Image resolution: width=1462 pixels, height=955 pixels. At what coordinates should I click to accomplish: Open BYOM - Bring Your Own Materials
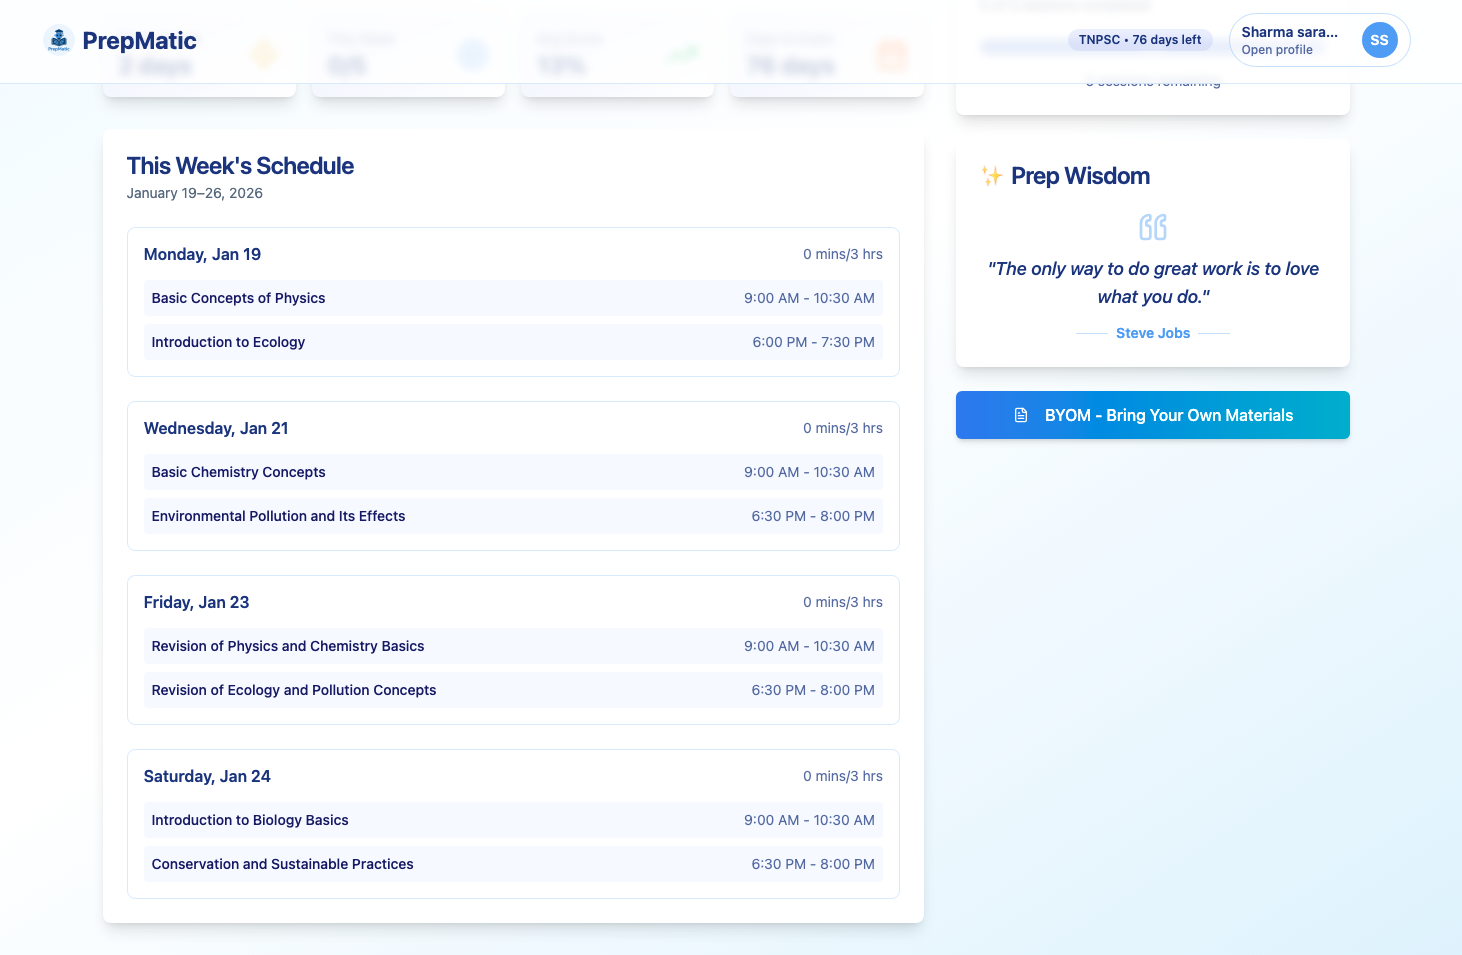(1152, 414)
